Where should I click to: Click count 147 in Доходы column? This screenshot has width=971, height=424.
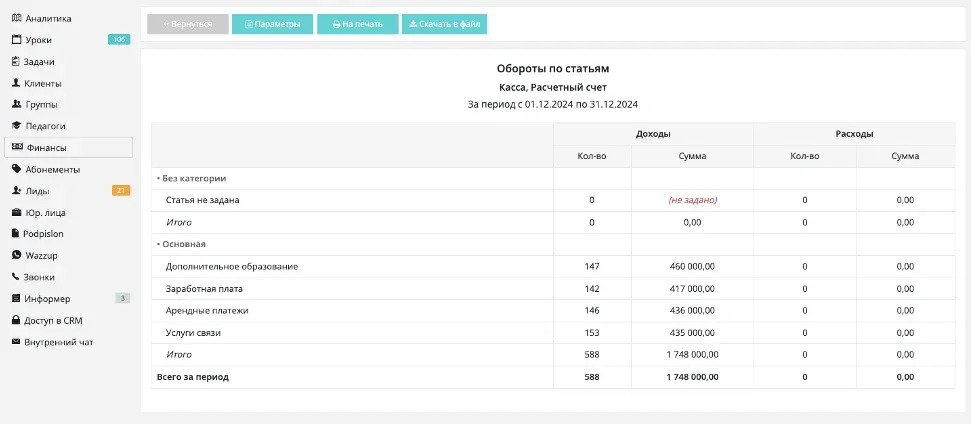point(592,266)
